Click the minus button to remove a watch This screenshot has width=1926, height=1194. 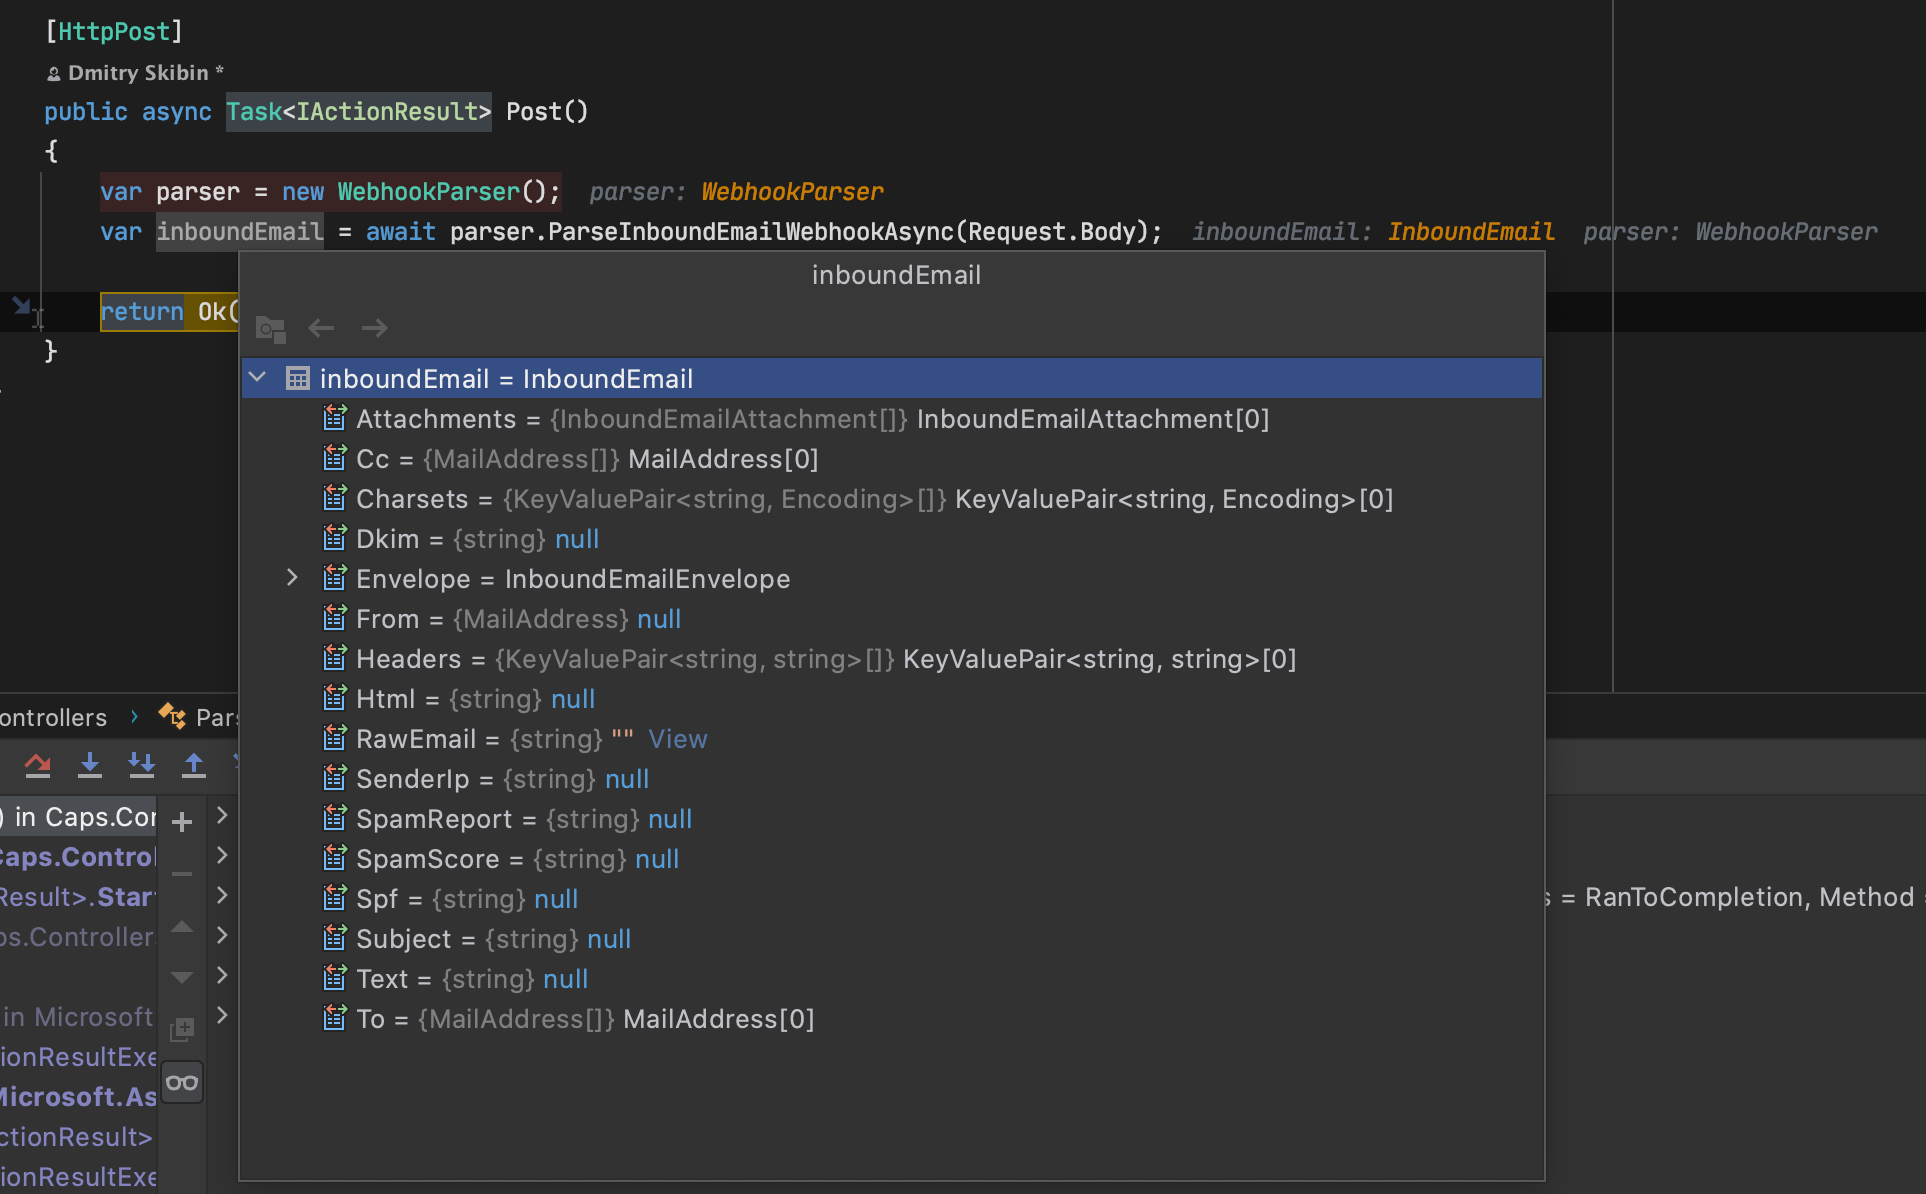(181, 874)
